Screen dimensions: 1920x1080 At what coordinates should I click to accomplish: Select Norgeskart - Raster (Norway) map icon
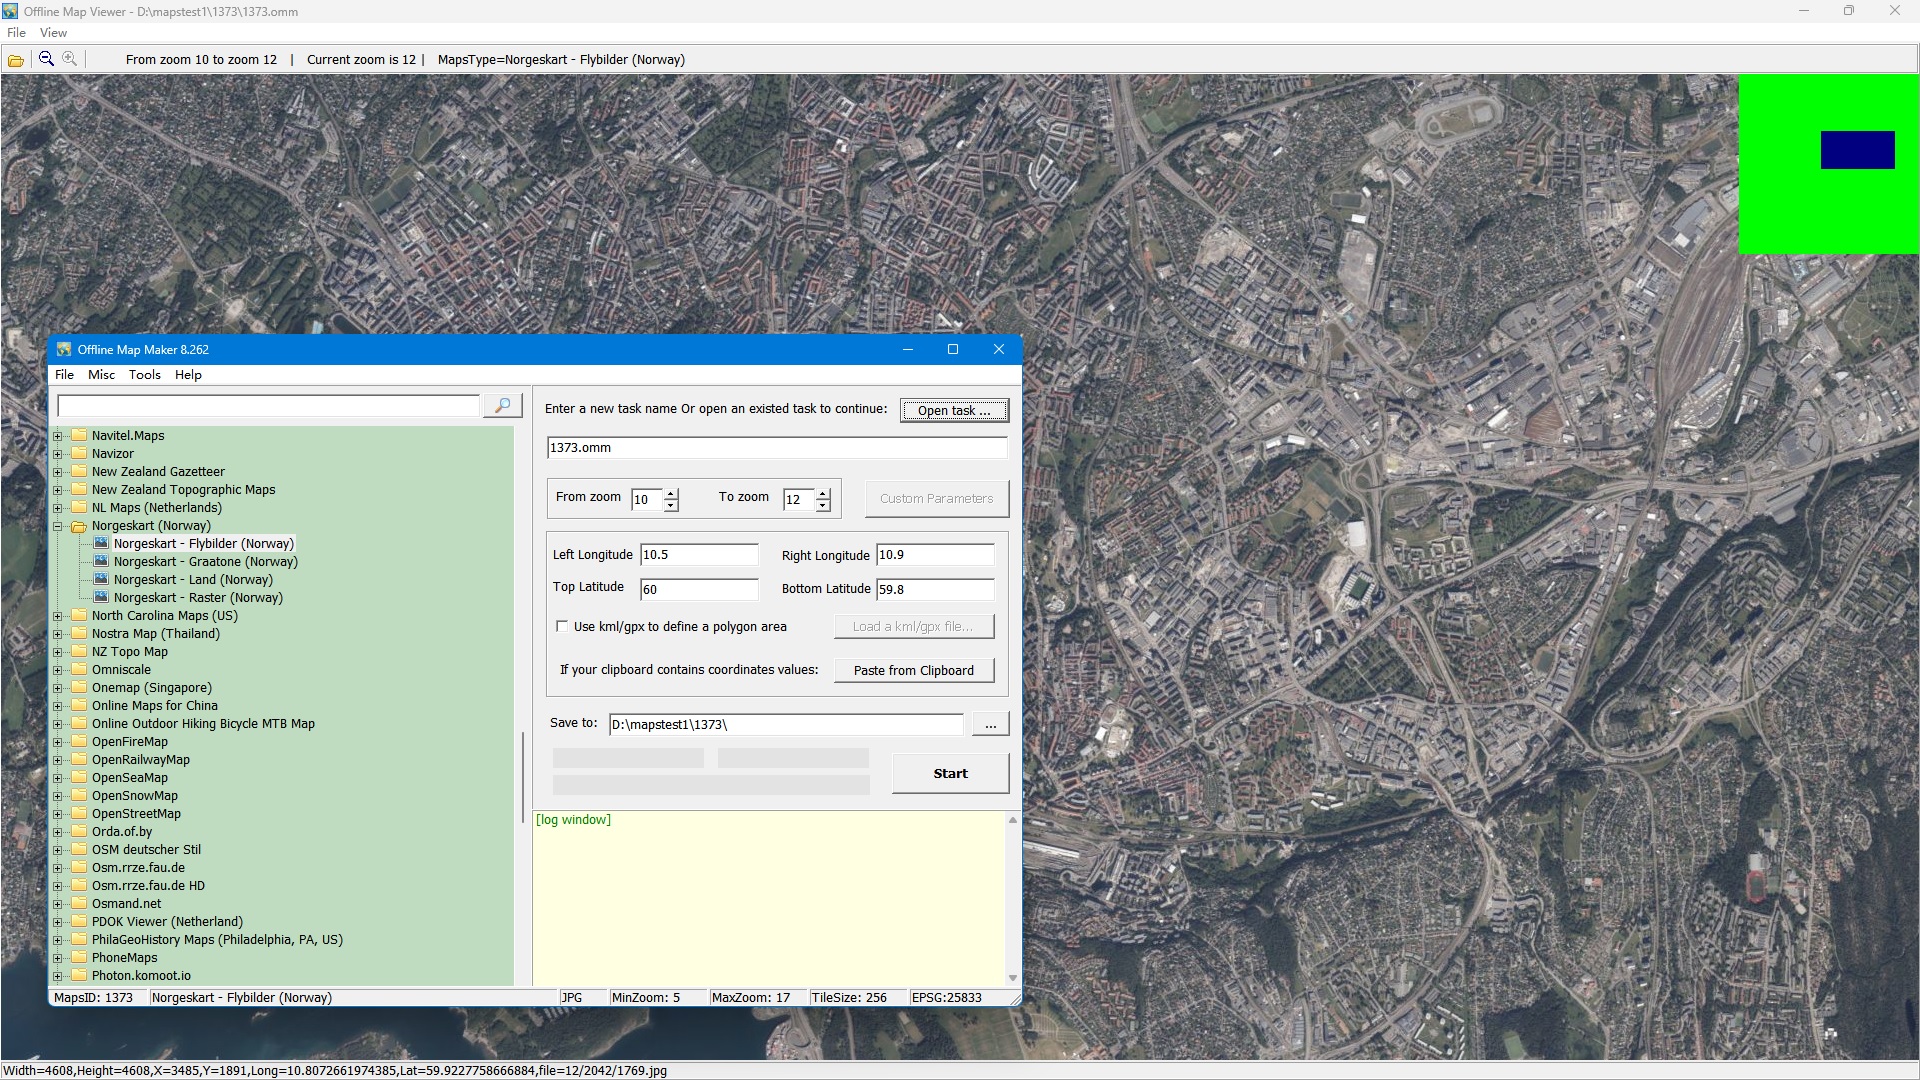[101, 597]
